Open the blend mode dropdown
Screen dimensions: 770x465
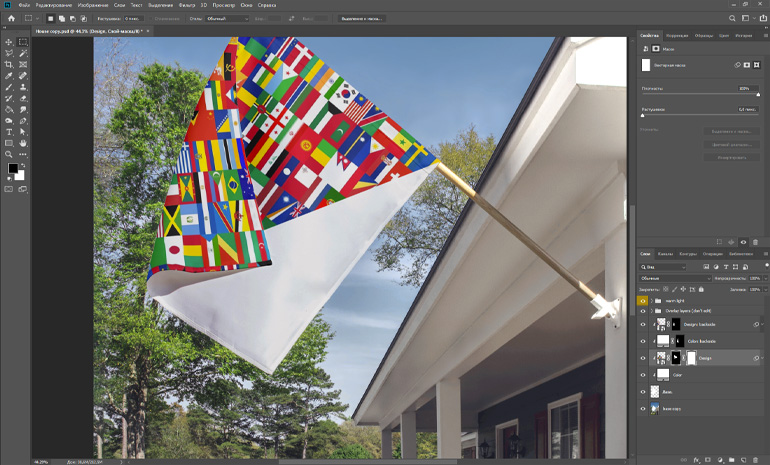[675, 278]
